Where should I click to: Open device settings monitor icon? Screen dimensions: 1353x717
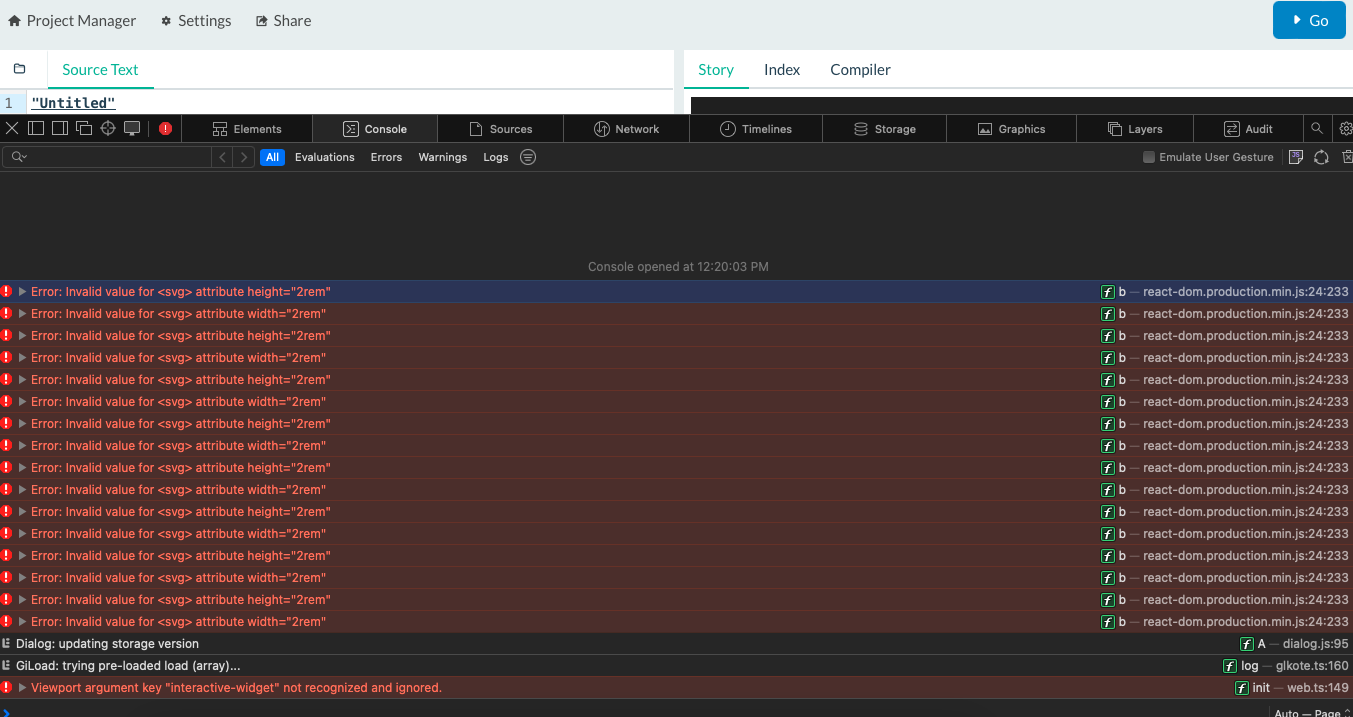(132, 128)
